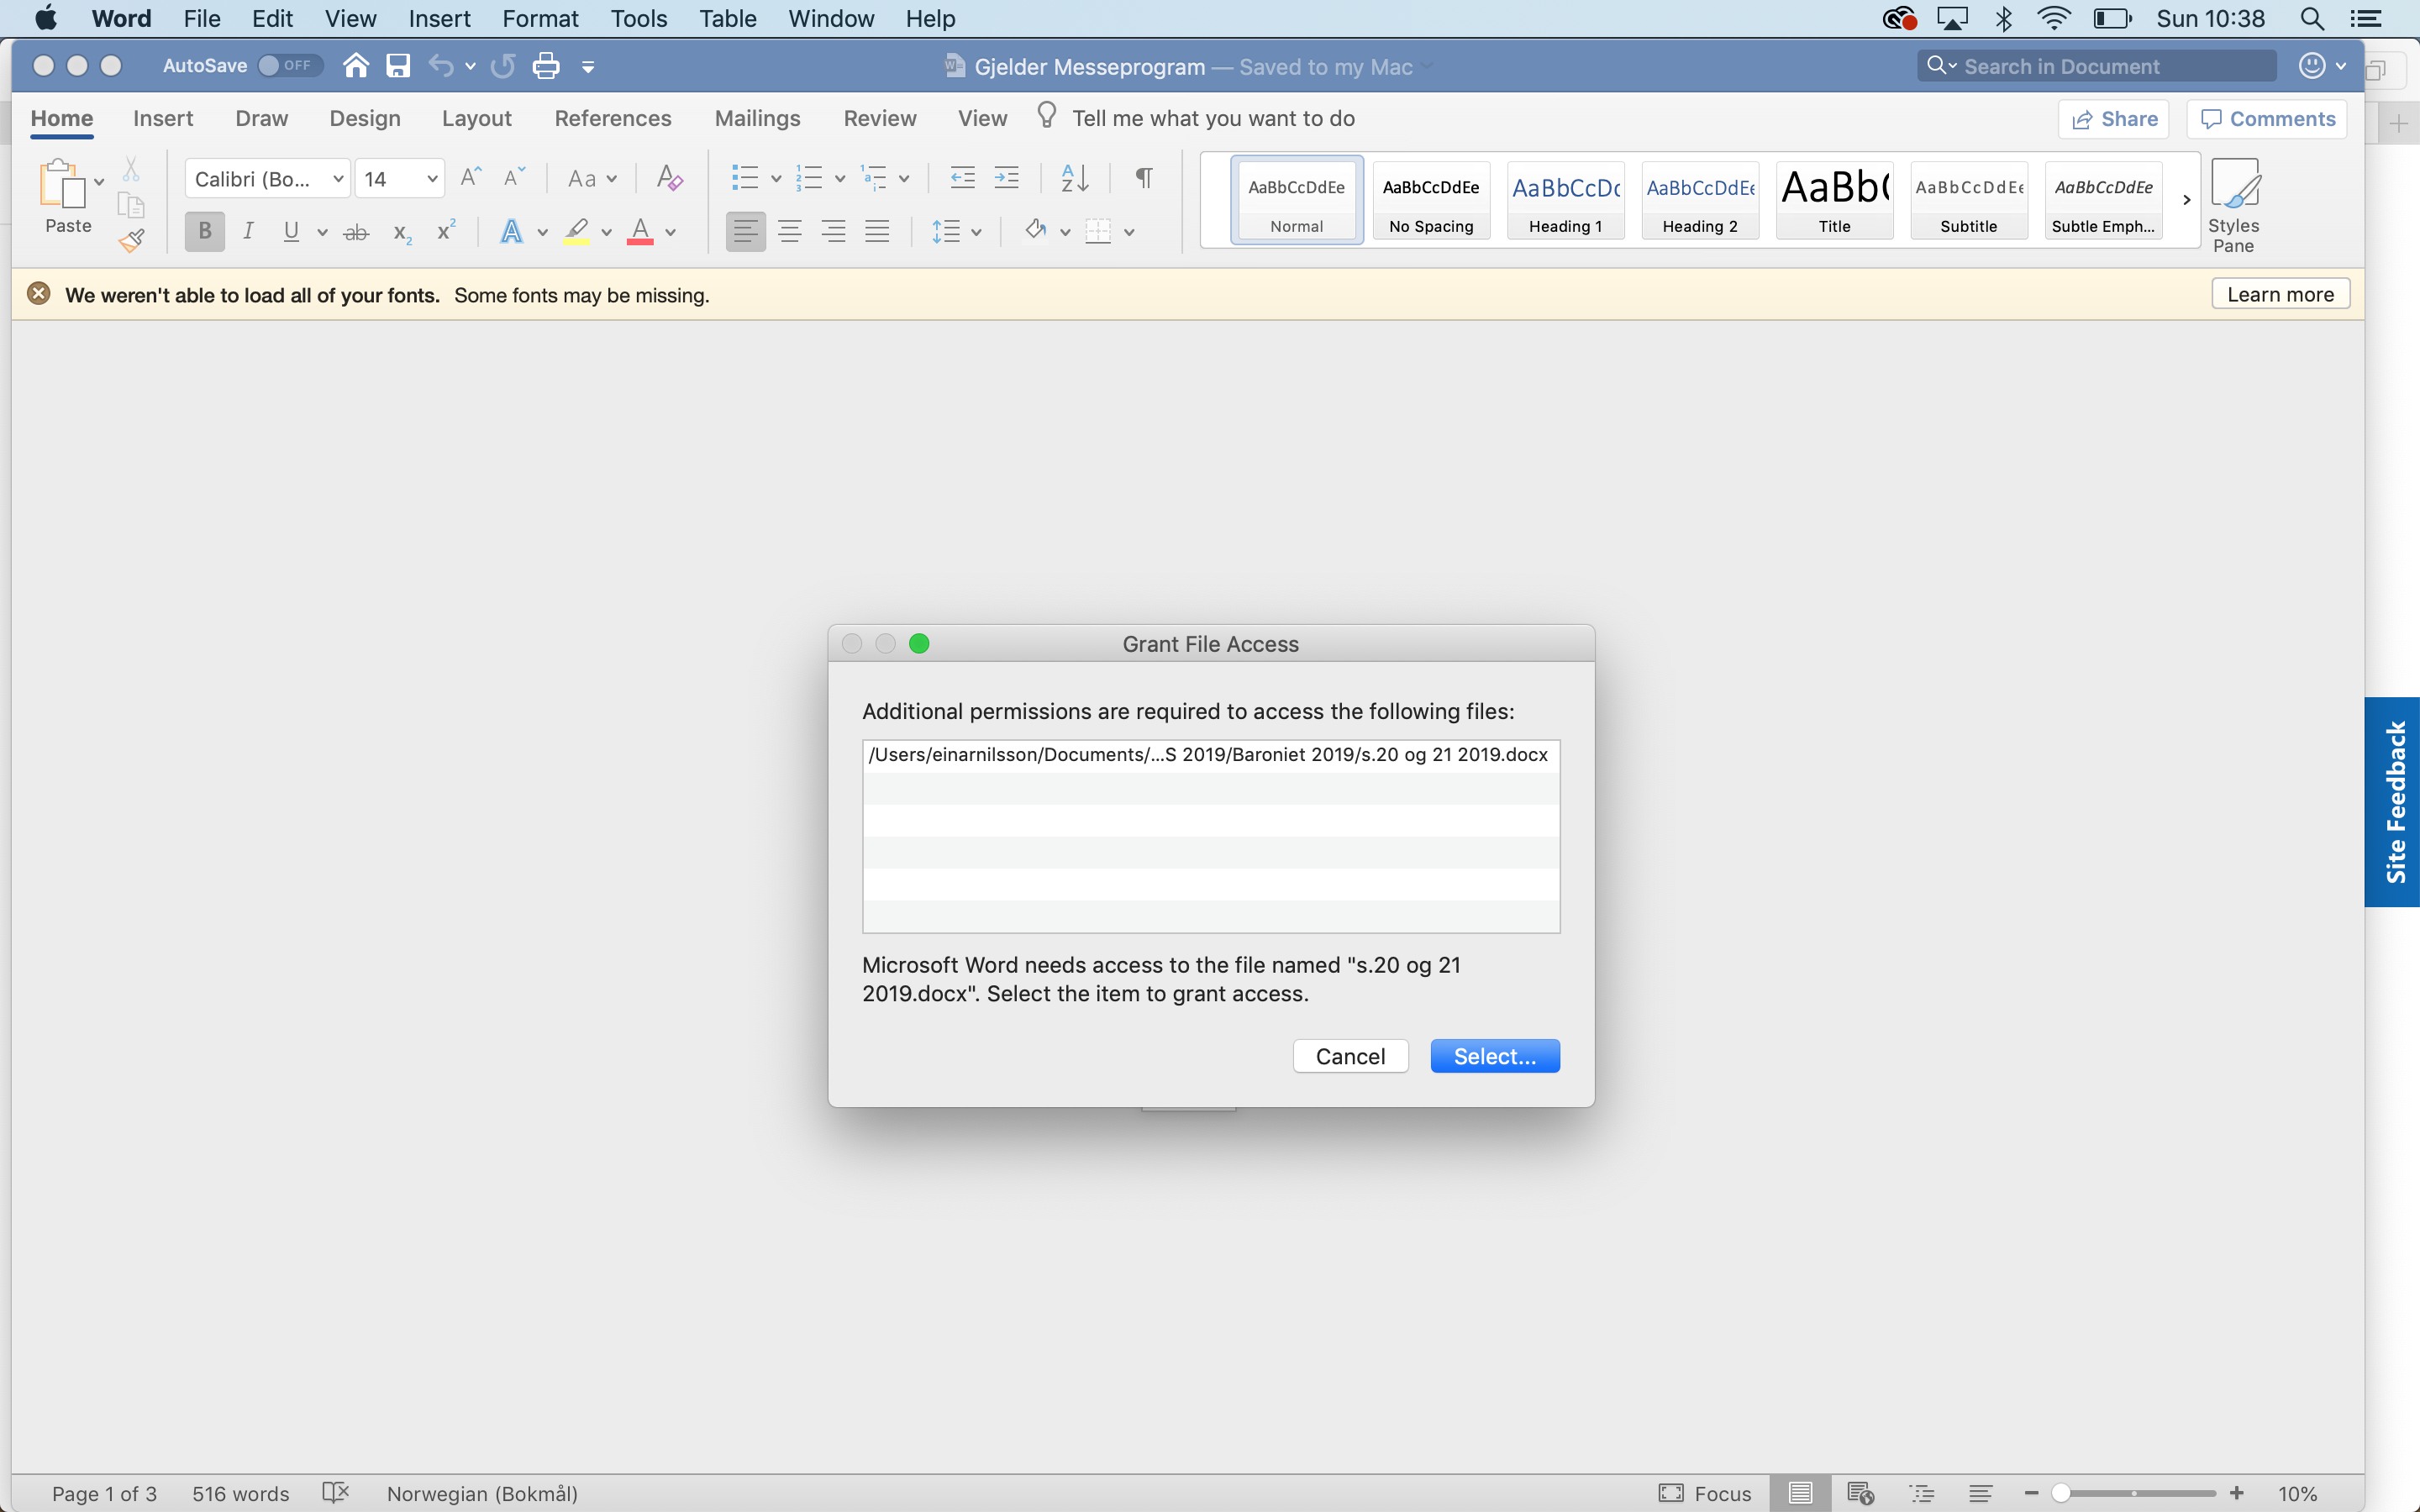Screen dimensions: 2420x1512
Task: Open the Tools menu
Action: [x=638, y=19]
